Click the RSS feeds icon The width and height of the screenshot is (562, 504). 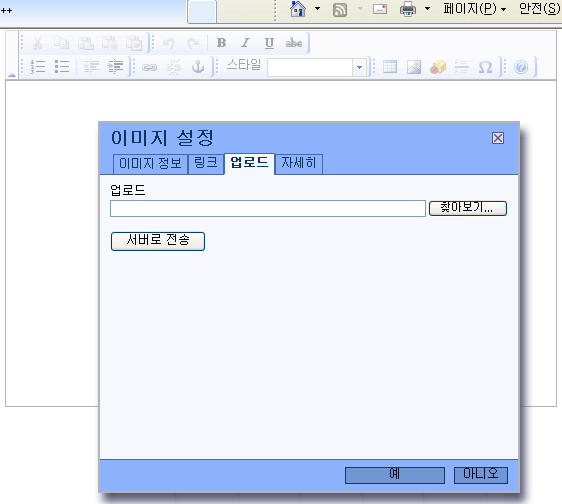tap(339, 10)
